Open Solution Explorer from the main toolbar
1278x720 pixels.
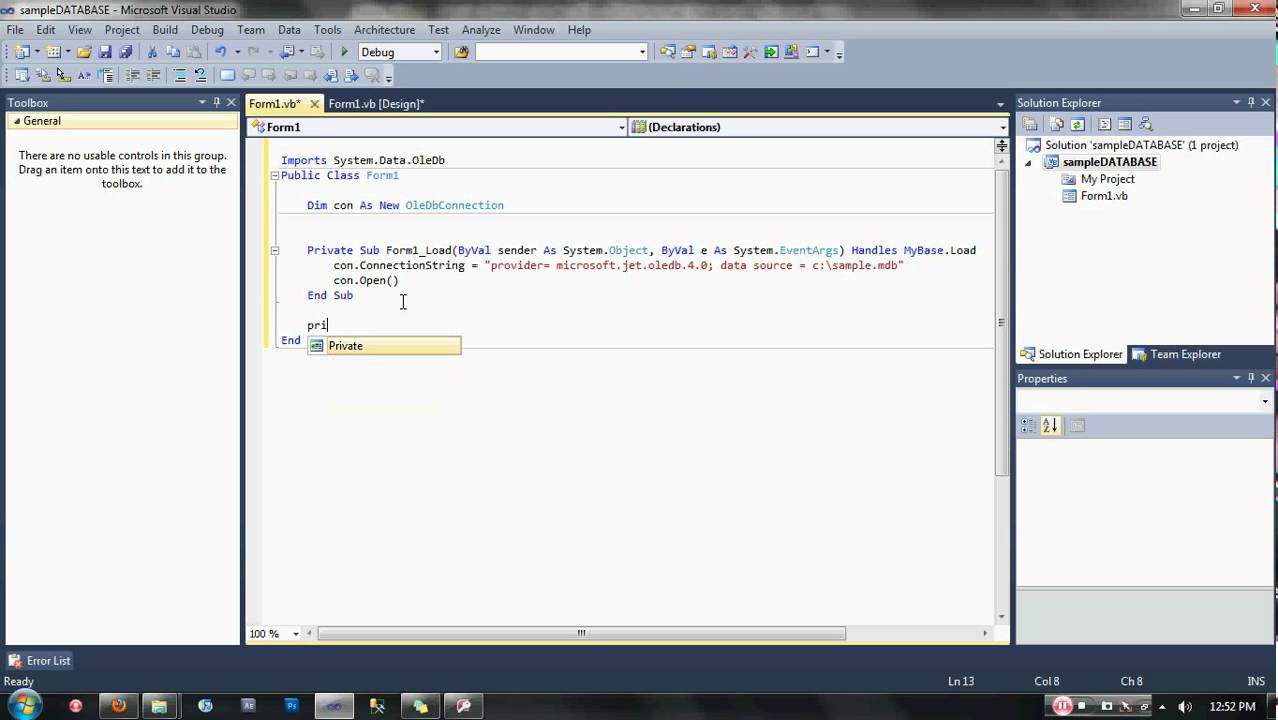click(666, 52)
